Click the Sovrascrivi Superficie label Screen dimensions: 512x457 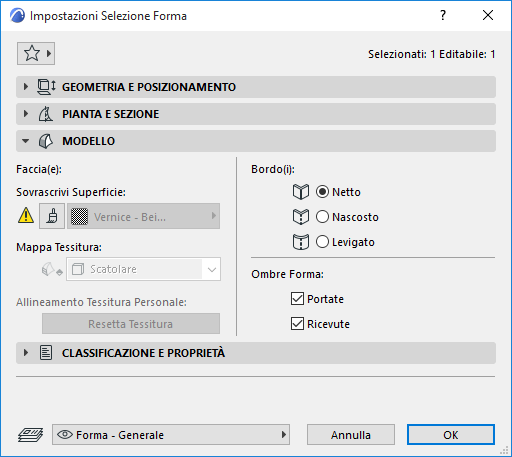coord(71,192)
